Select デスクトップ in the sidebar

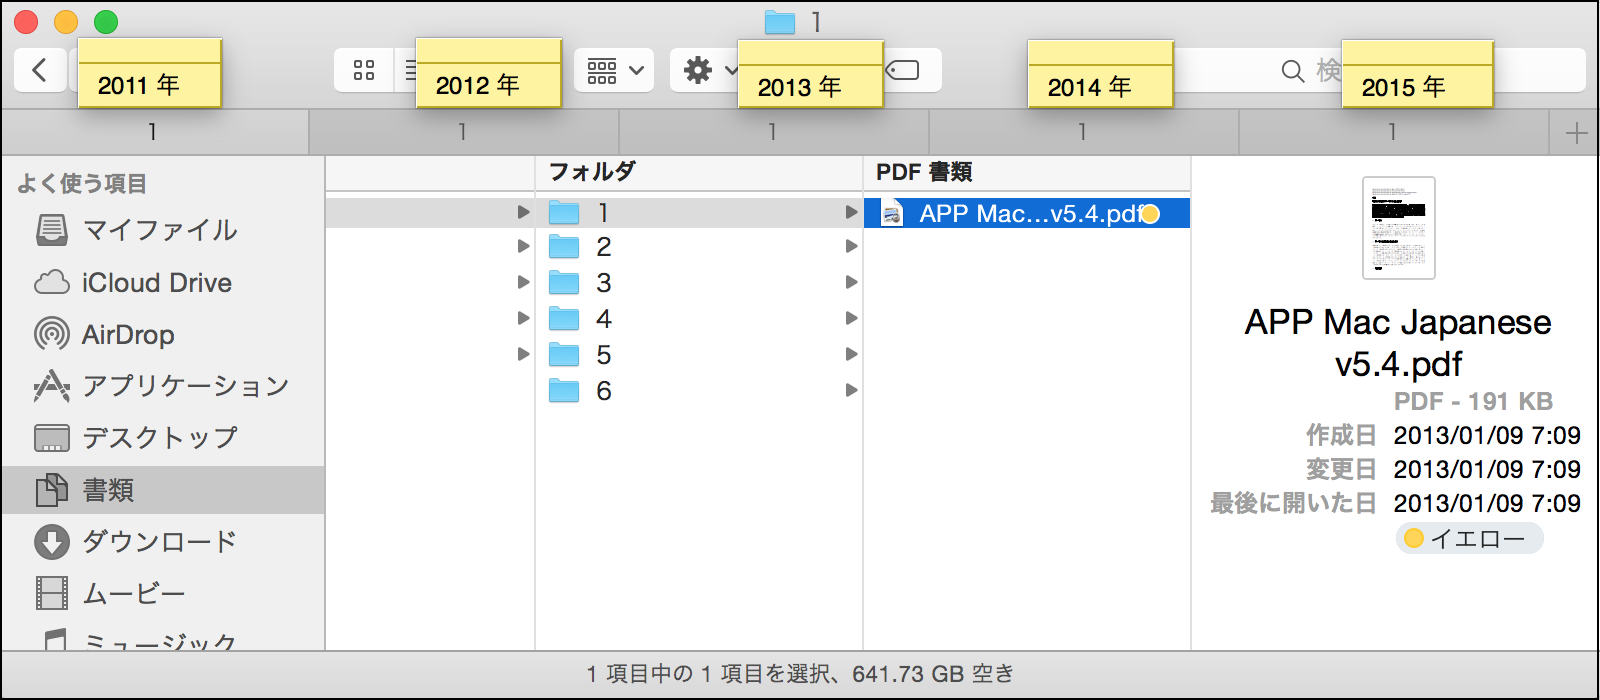pos(163,438)
